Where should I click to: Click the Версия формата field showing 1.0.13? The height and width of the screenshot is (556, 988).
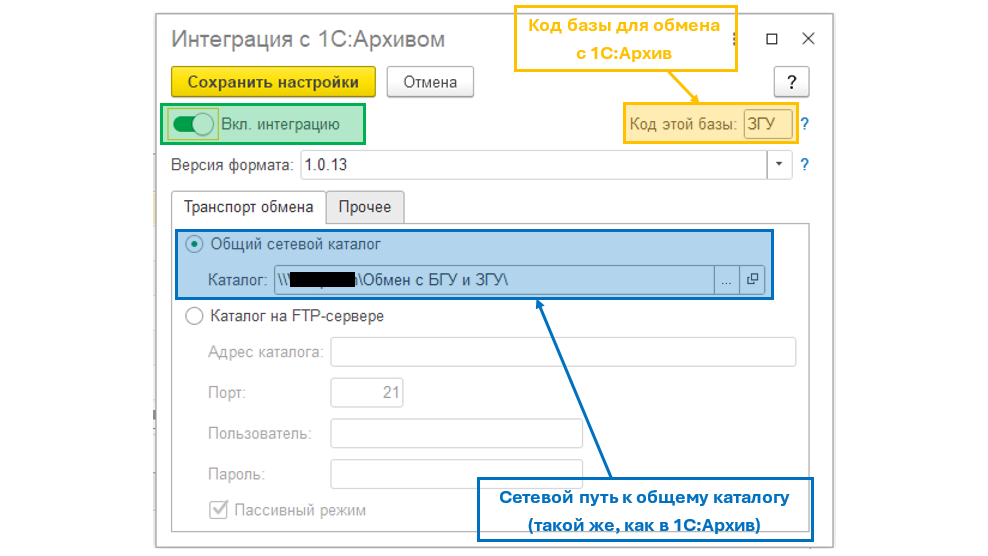pos(534,165)
